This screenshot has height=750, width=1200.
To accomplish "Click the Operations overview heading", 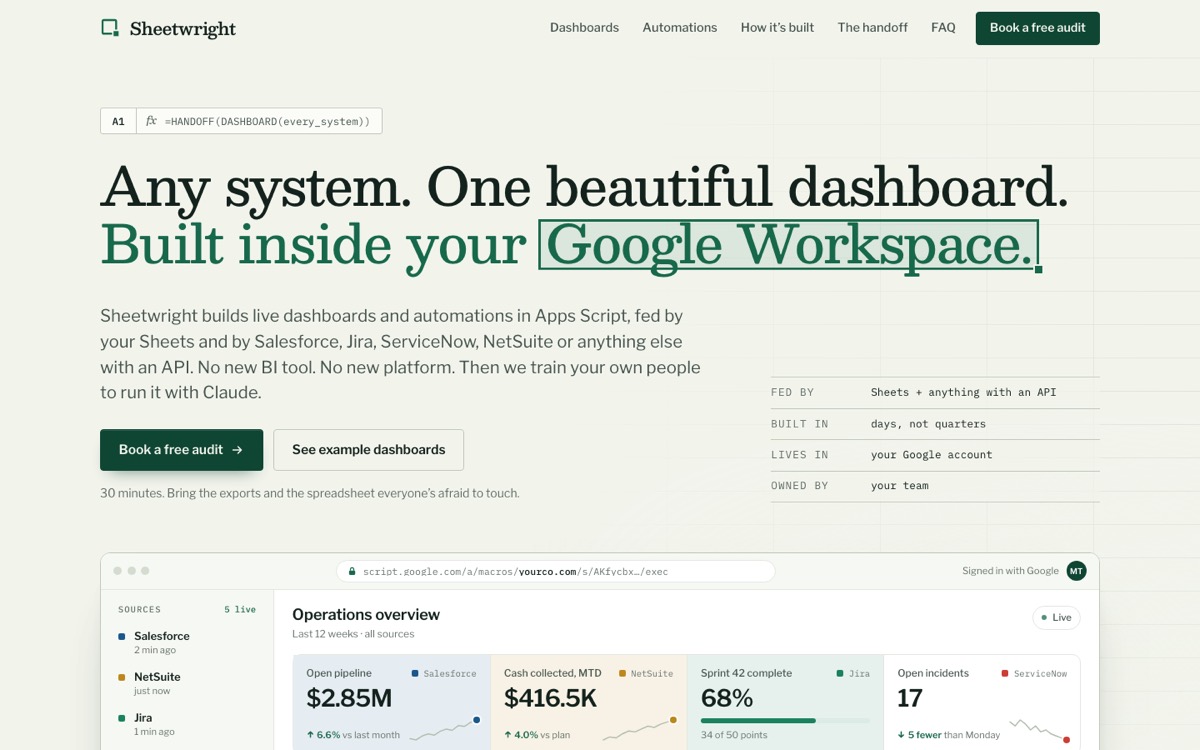I will pos(366,614).
